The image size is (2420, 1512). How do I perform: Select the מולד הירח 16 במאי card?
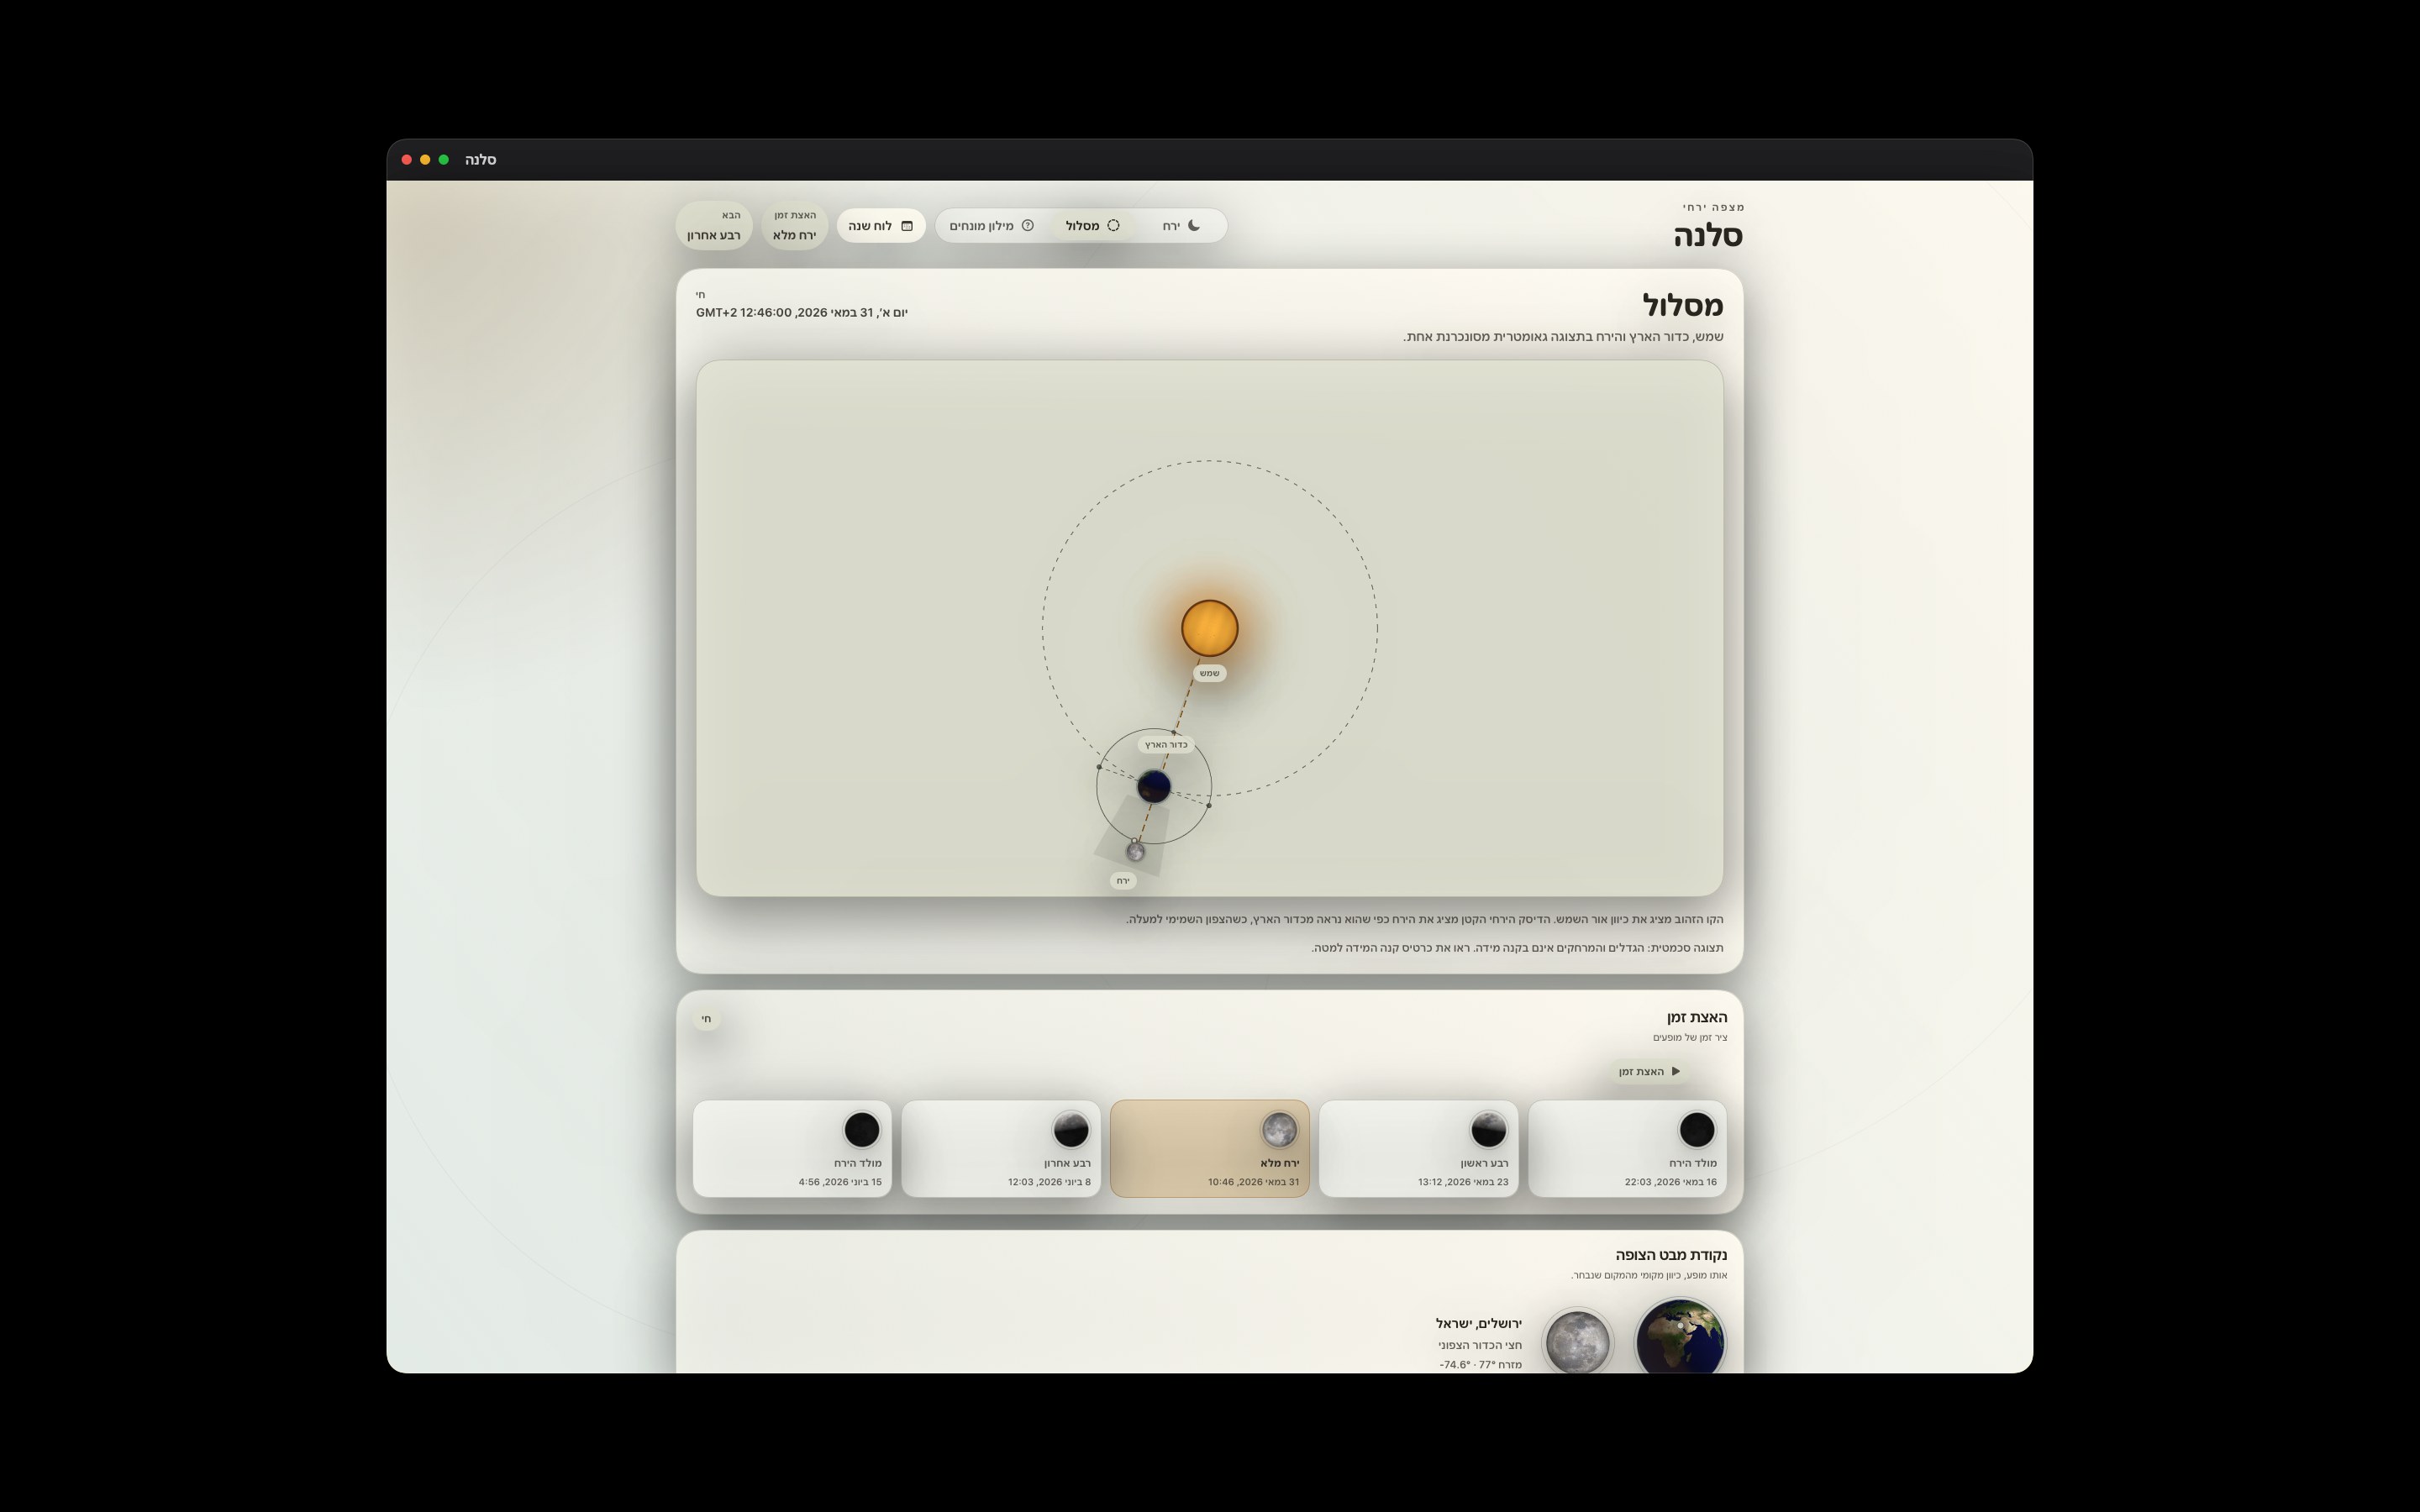pos(1627,1148)
